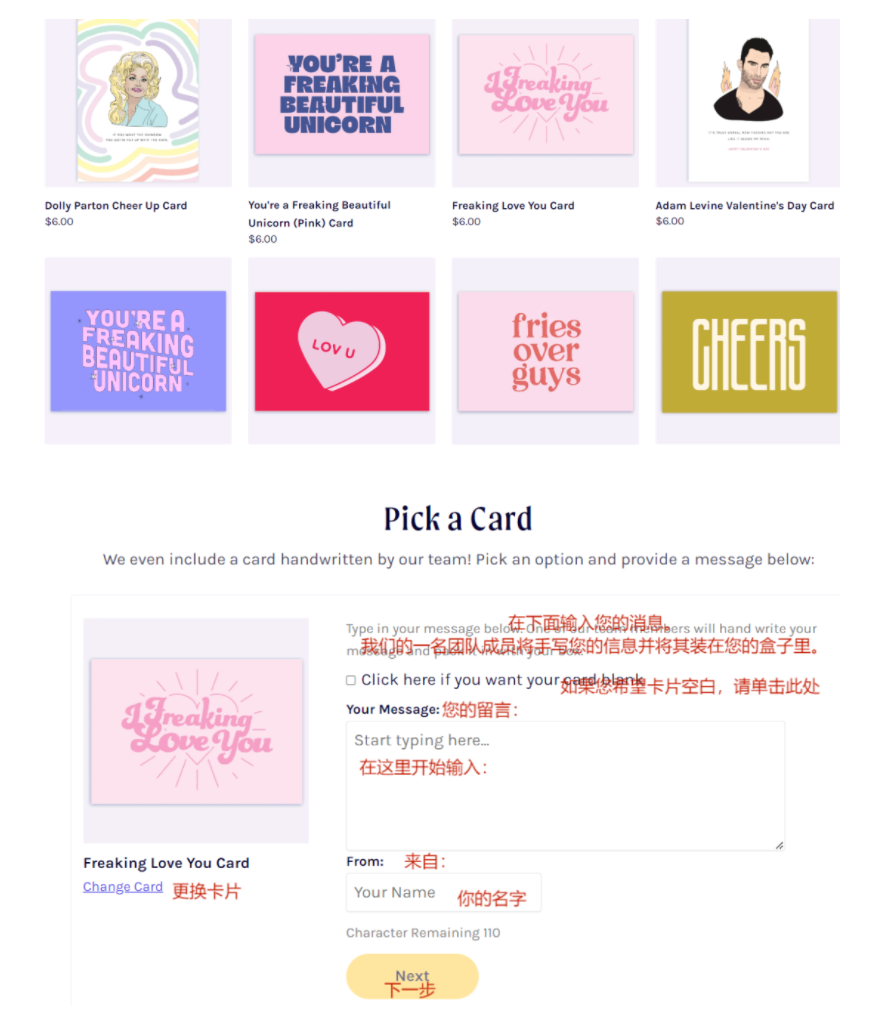Screen dimensions: 881x1013
Task: Choose the red Lov U heart card
Action: tap(342, 351)
